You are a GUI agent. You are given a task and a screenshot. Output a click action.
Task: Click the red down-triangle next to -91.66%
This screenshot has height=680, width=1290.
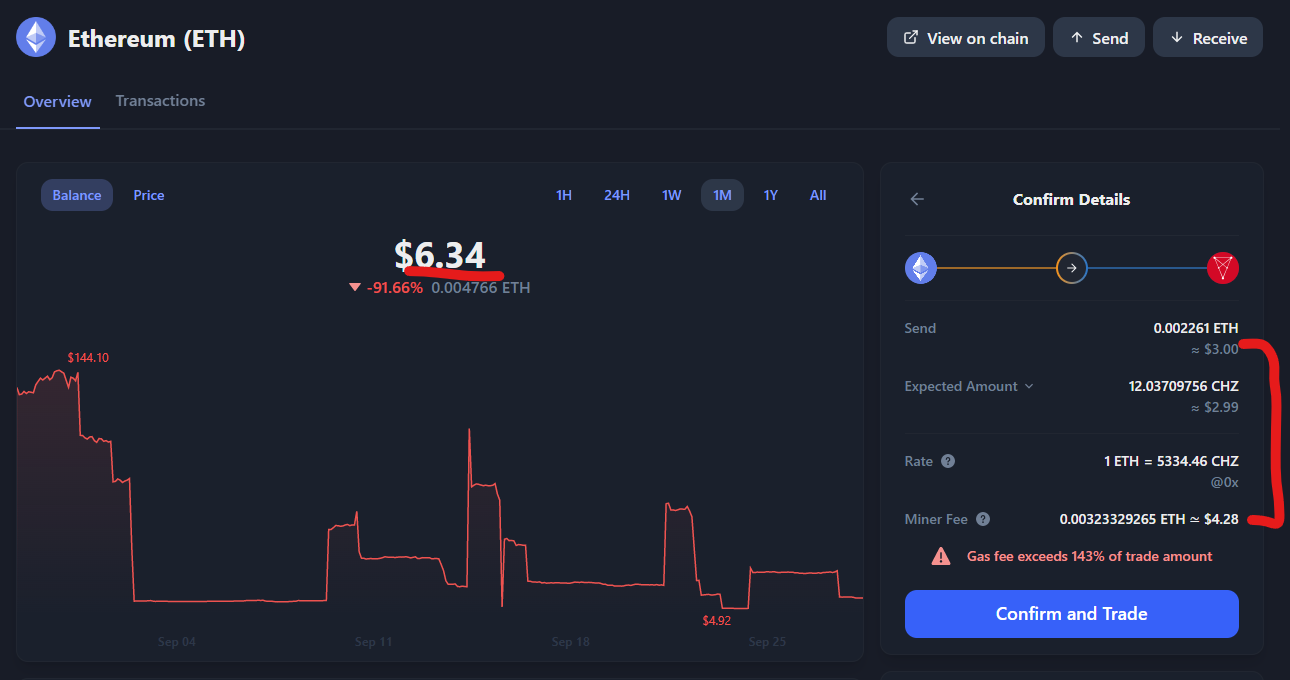pyautogui.click(x=354, y=288)
